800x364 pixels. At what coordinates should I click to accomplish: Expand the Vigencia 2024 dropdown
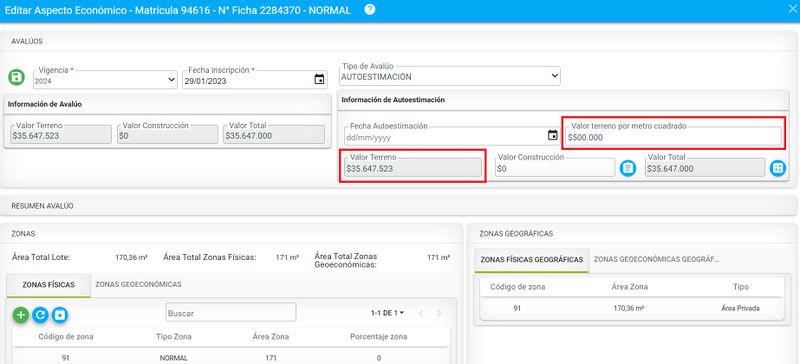(105, 80)
